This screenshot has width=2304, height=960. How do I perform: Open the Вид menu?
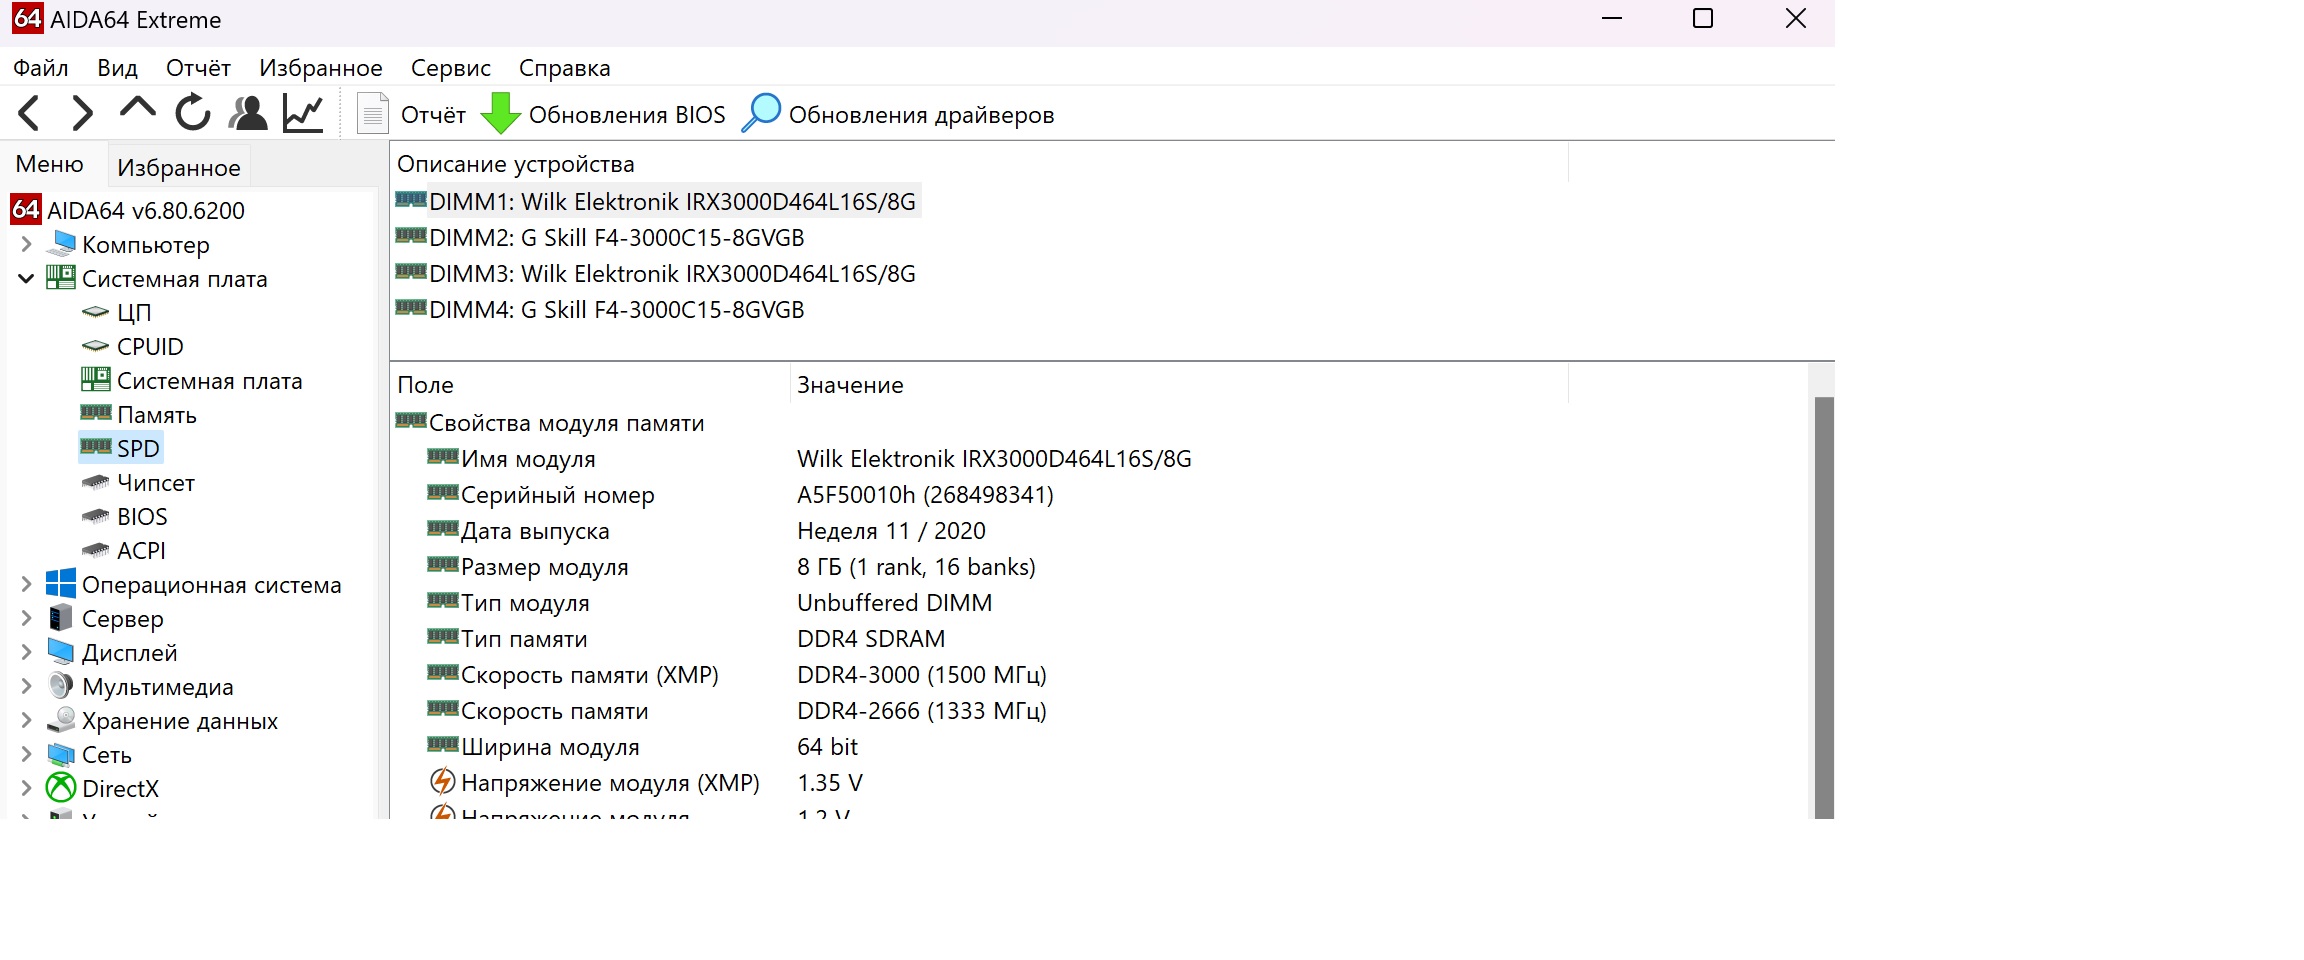pos(118,68)
